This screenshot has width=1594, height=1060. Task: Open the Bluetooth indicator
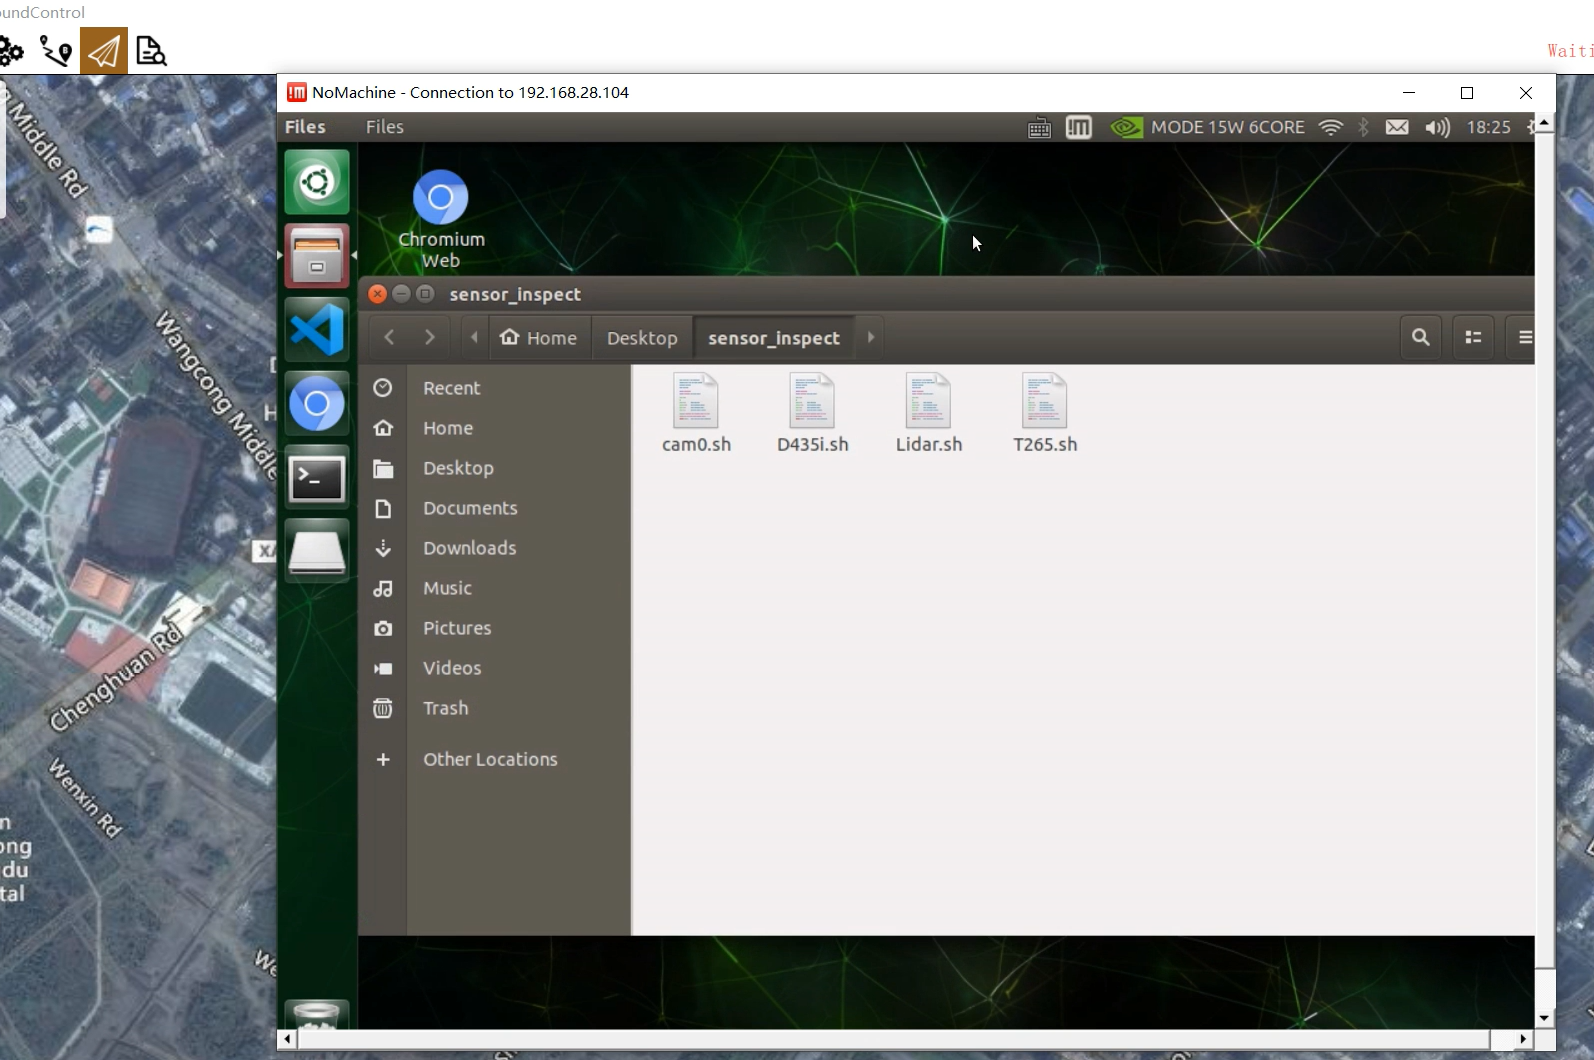click(1363, 127)
